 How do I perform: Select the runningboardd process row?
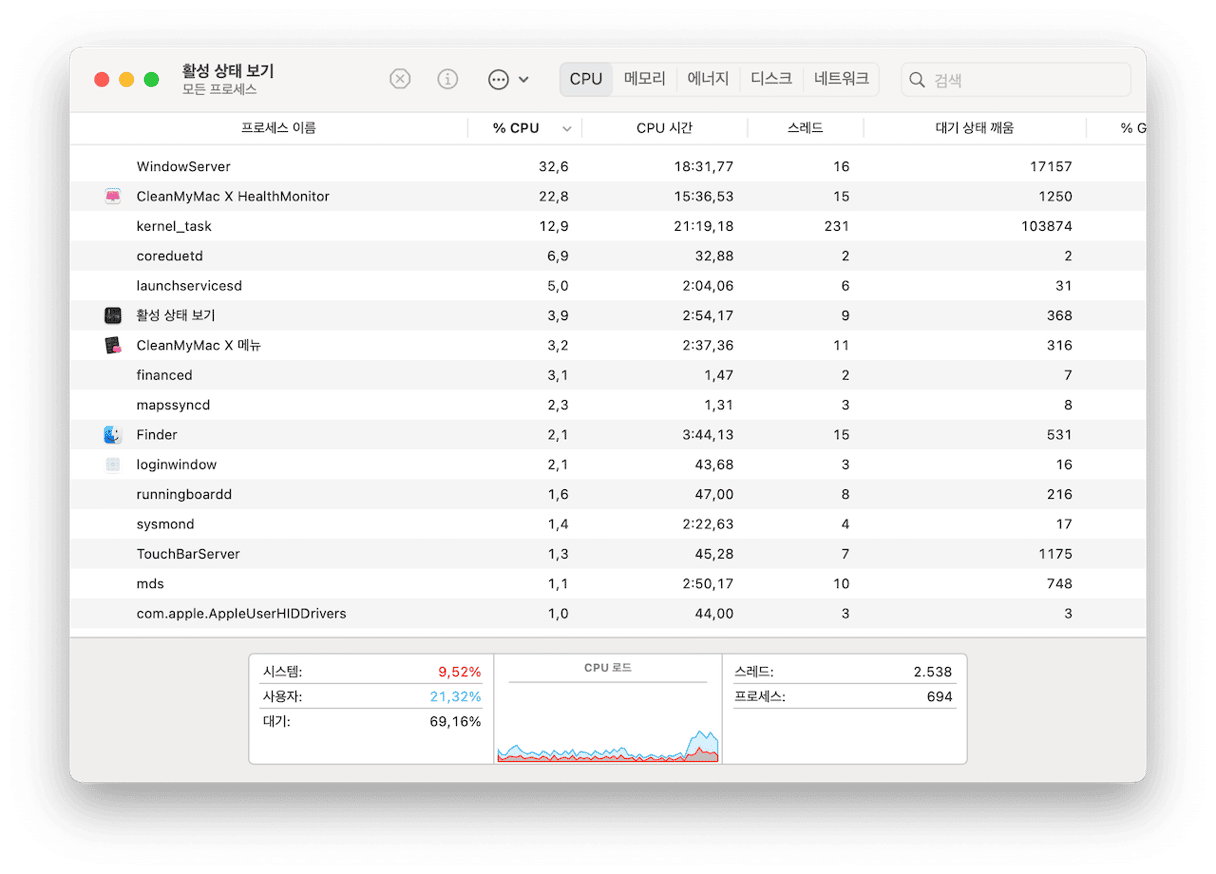608,494
